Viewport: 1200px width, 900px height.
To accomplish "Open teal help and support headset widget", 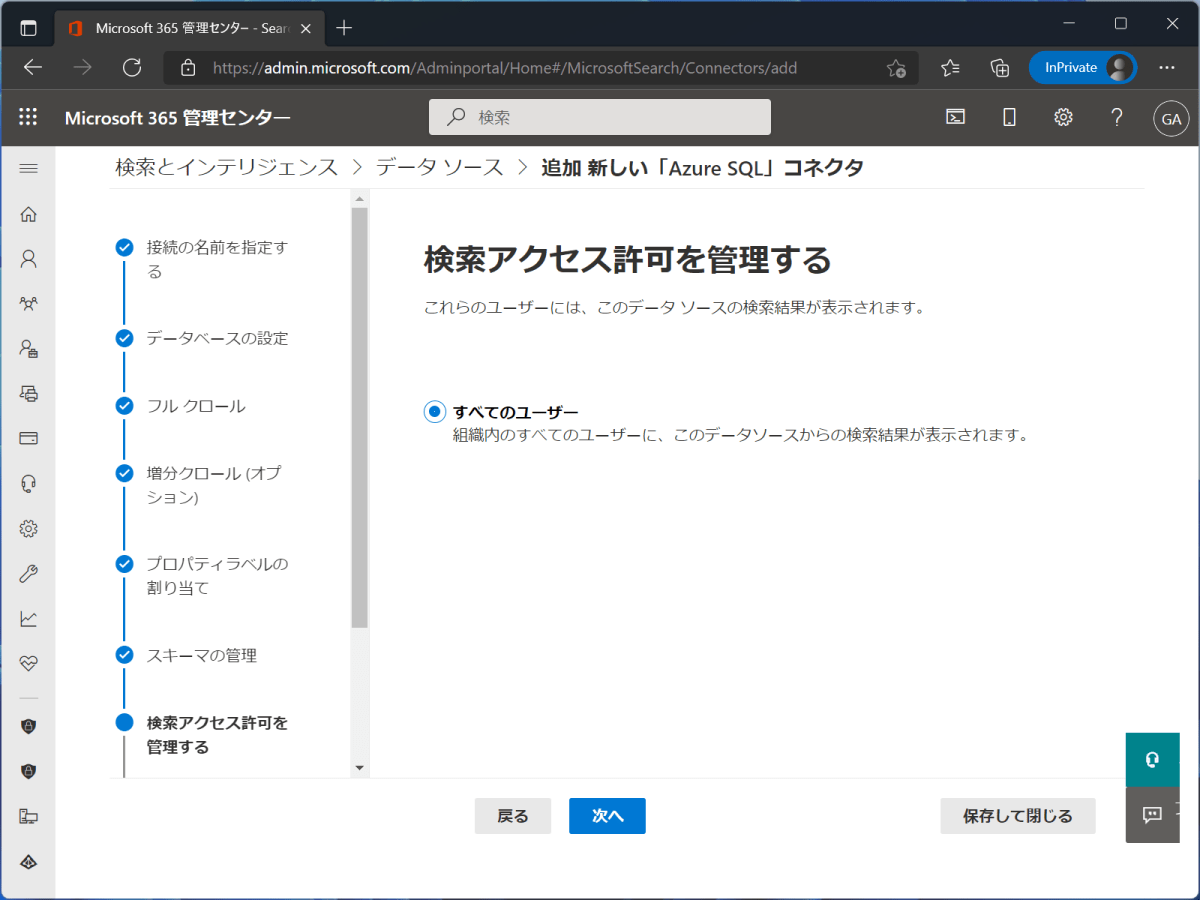I will click(x=1152, y=760).
